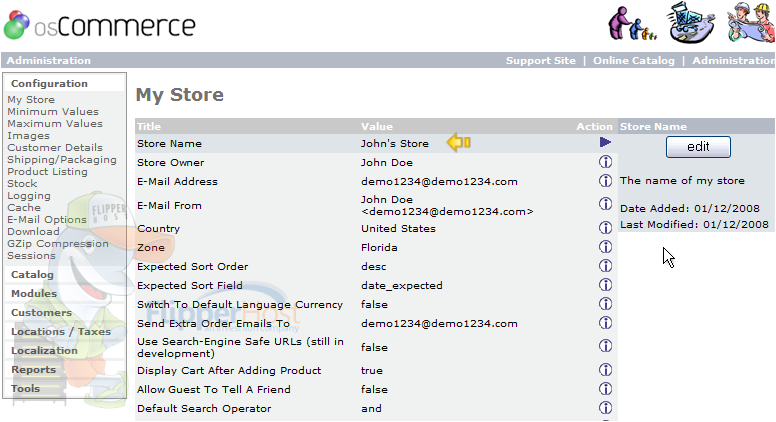Click the 'John's Store' value

(x=394, y=143)
